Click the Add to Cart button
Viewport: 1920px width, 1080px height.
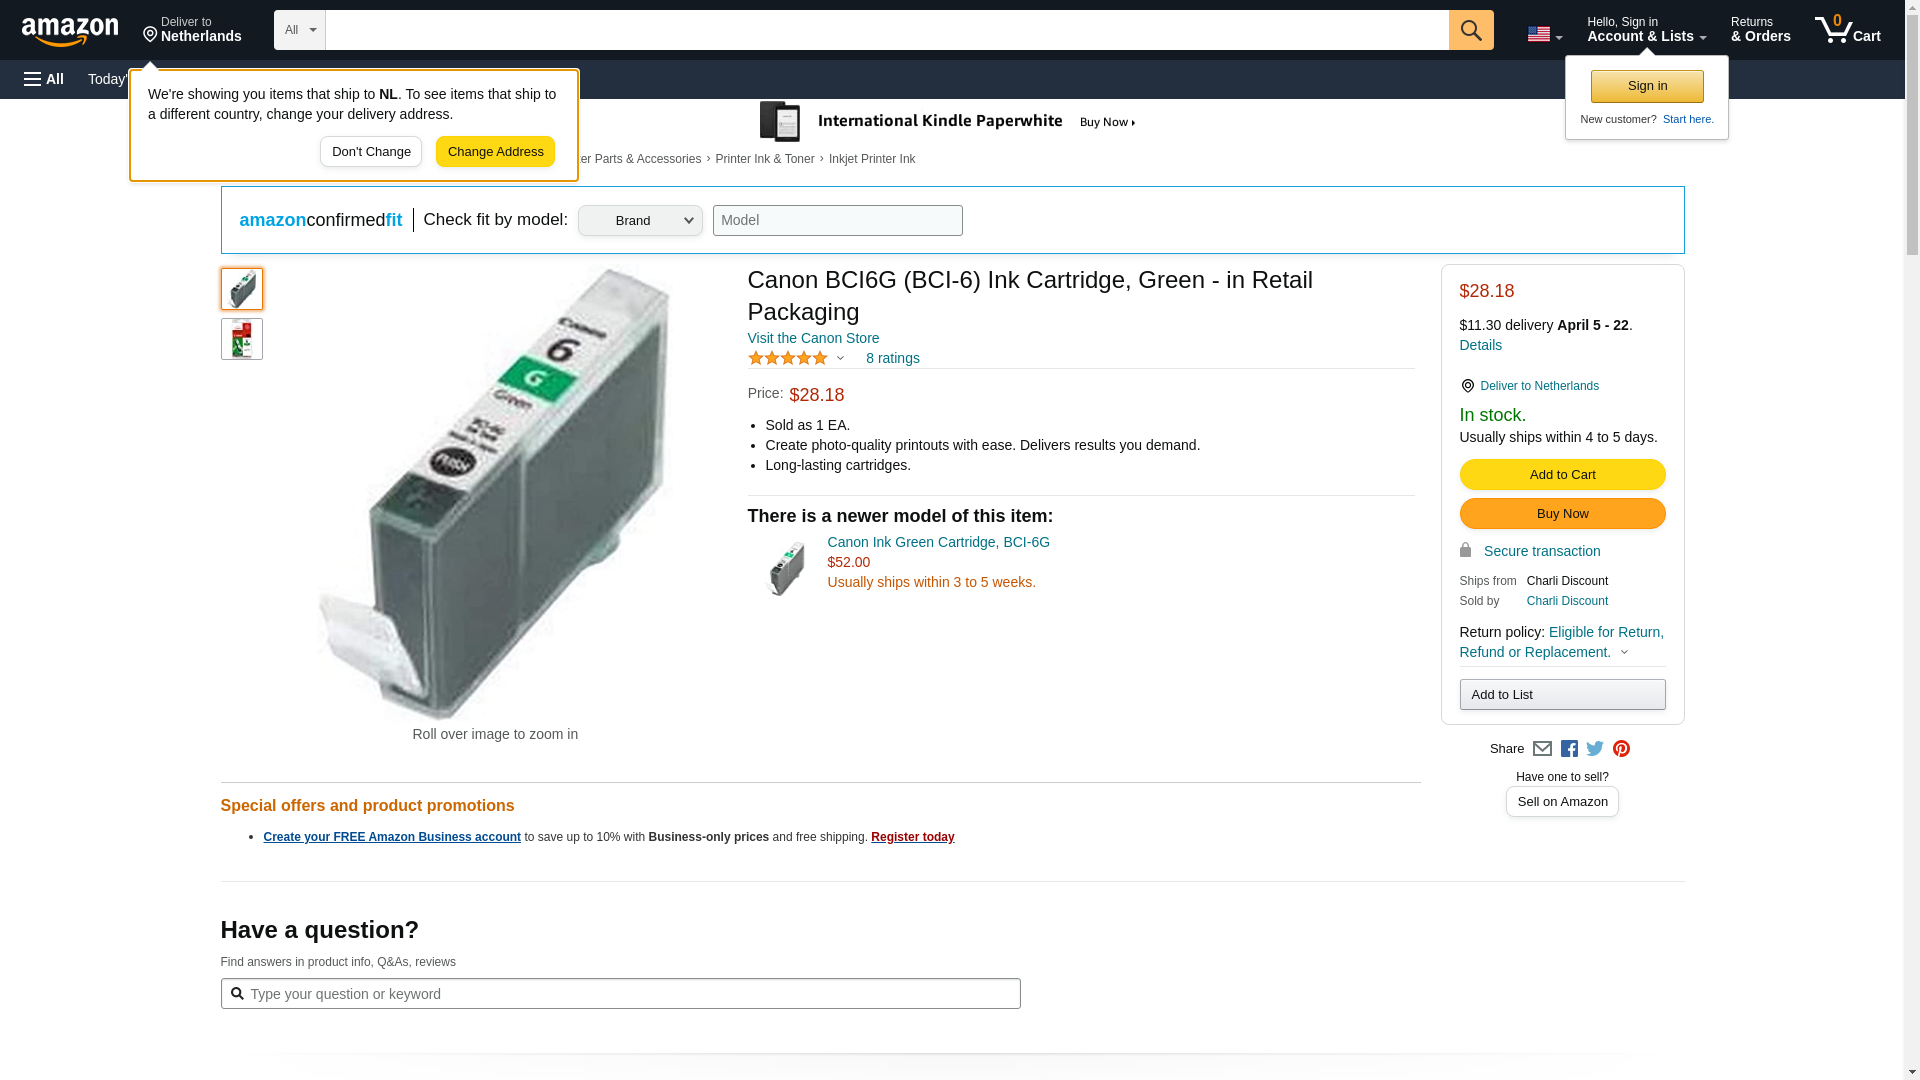[x=1562, y=475]
